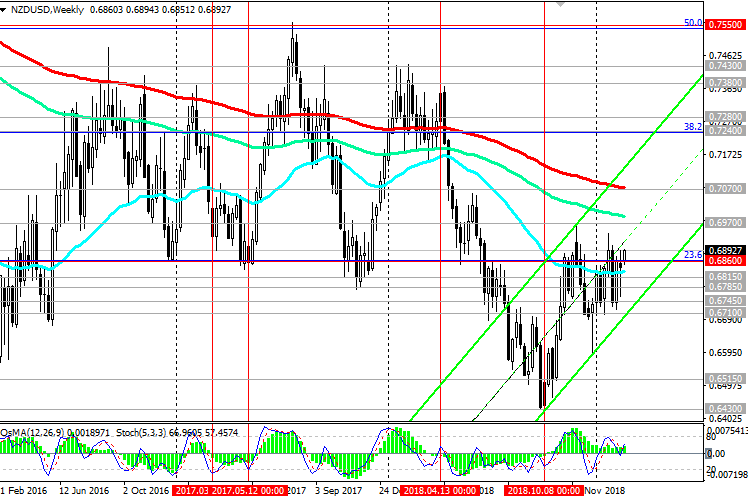Select the 0.65950 price scale value

[x=726, y=353]
